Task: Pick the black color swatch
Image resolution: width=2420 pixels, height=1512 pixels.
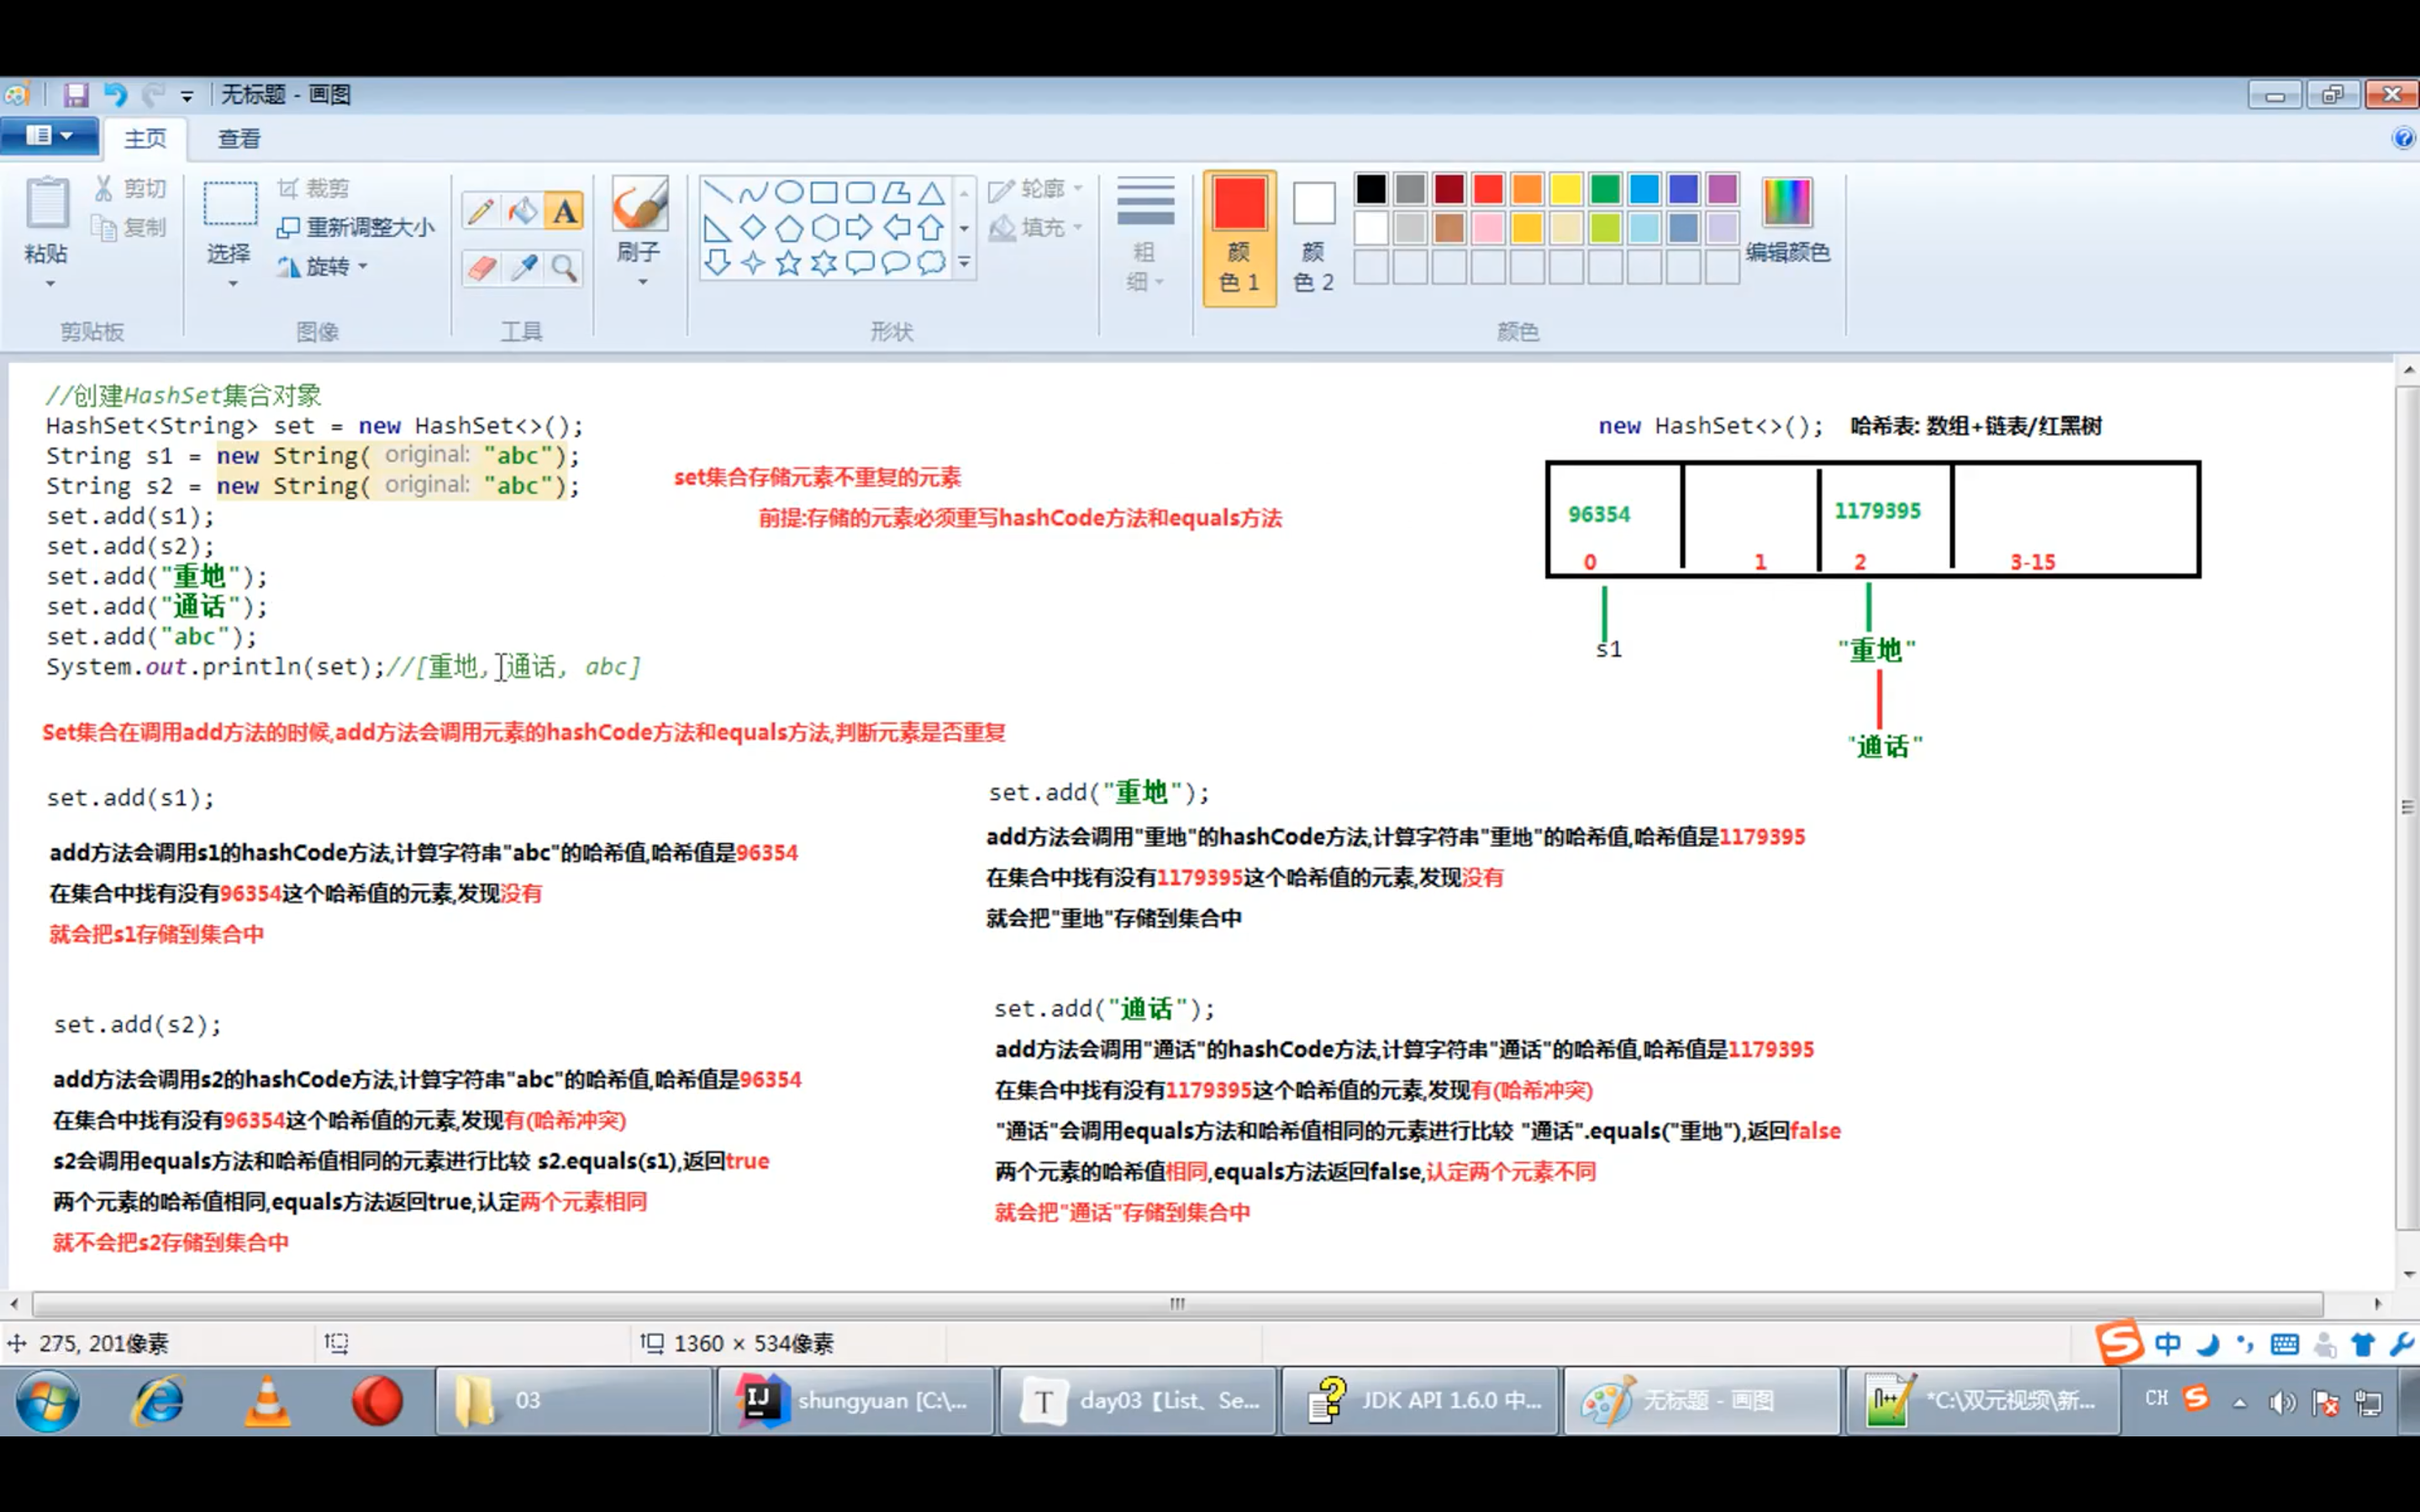Action: coord(1371,189)
